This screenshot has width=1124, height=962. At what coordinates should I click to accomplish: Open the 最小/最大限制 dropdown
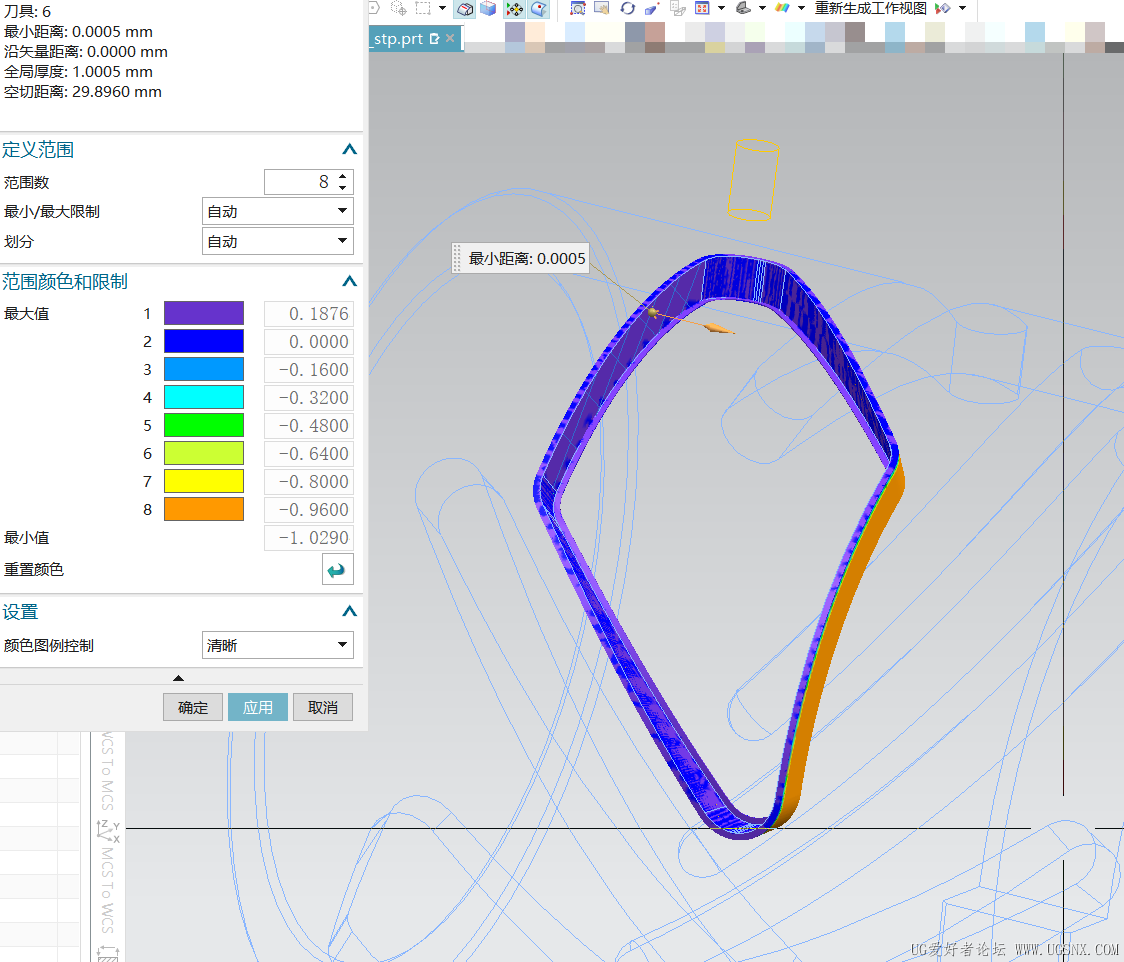[x=277, y=211]
